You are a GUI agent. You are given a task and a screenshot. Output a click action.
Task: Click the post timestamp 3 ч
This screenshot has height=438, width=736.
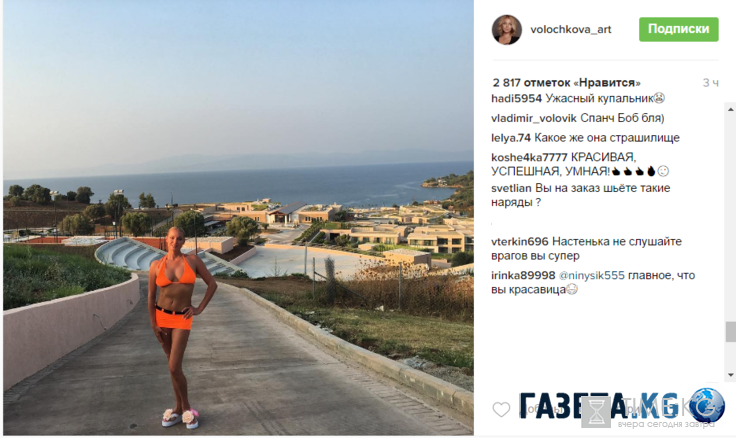click(x=710, y=83)
